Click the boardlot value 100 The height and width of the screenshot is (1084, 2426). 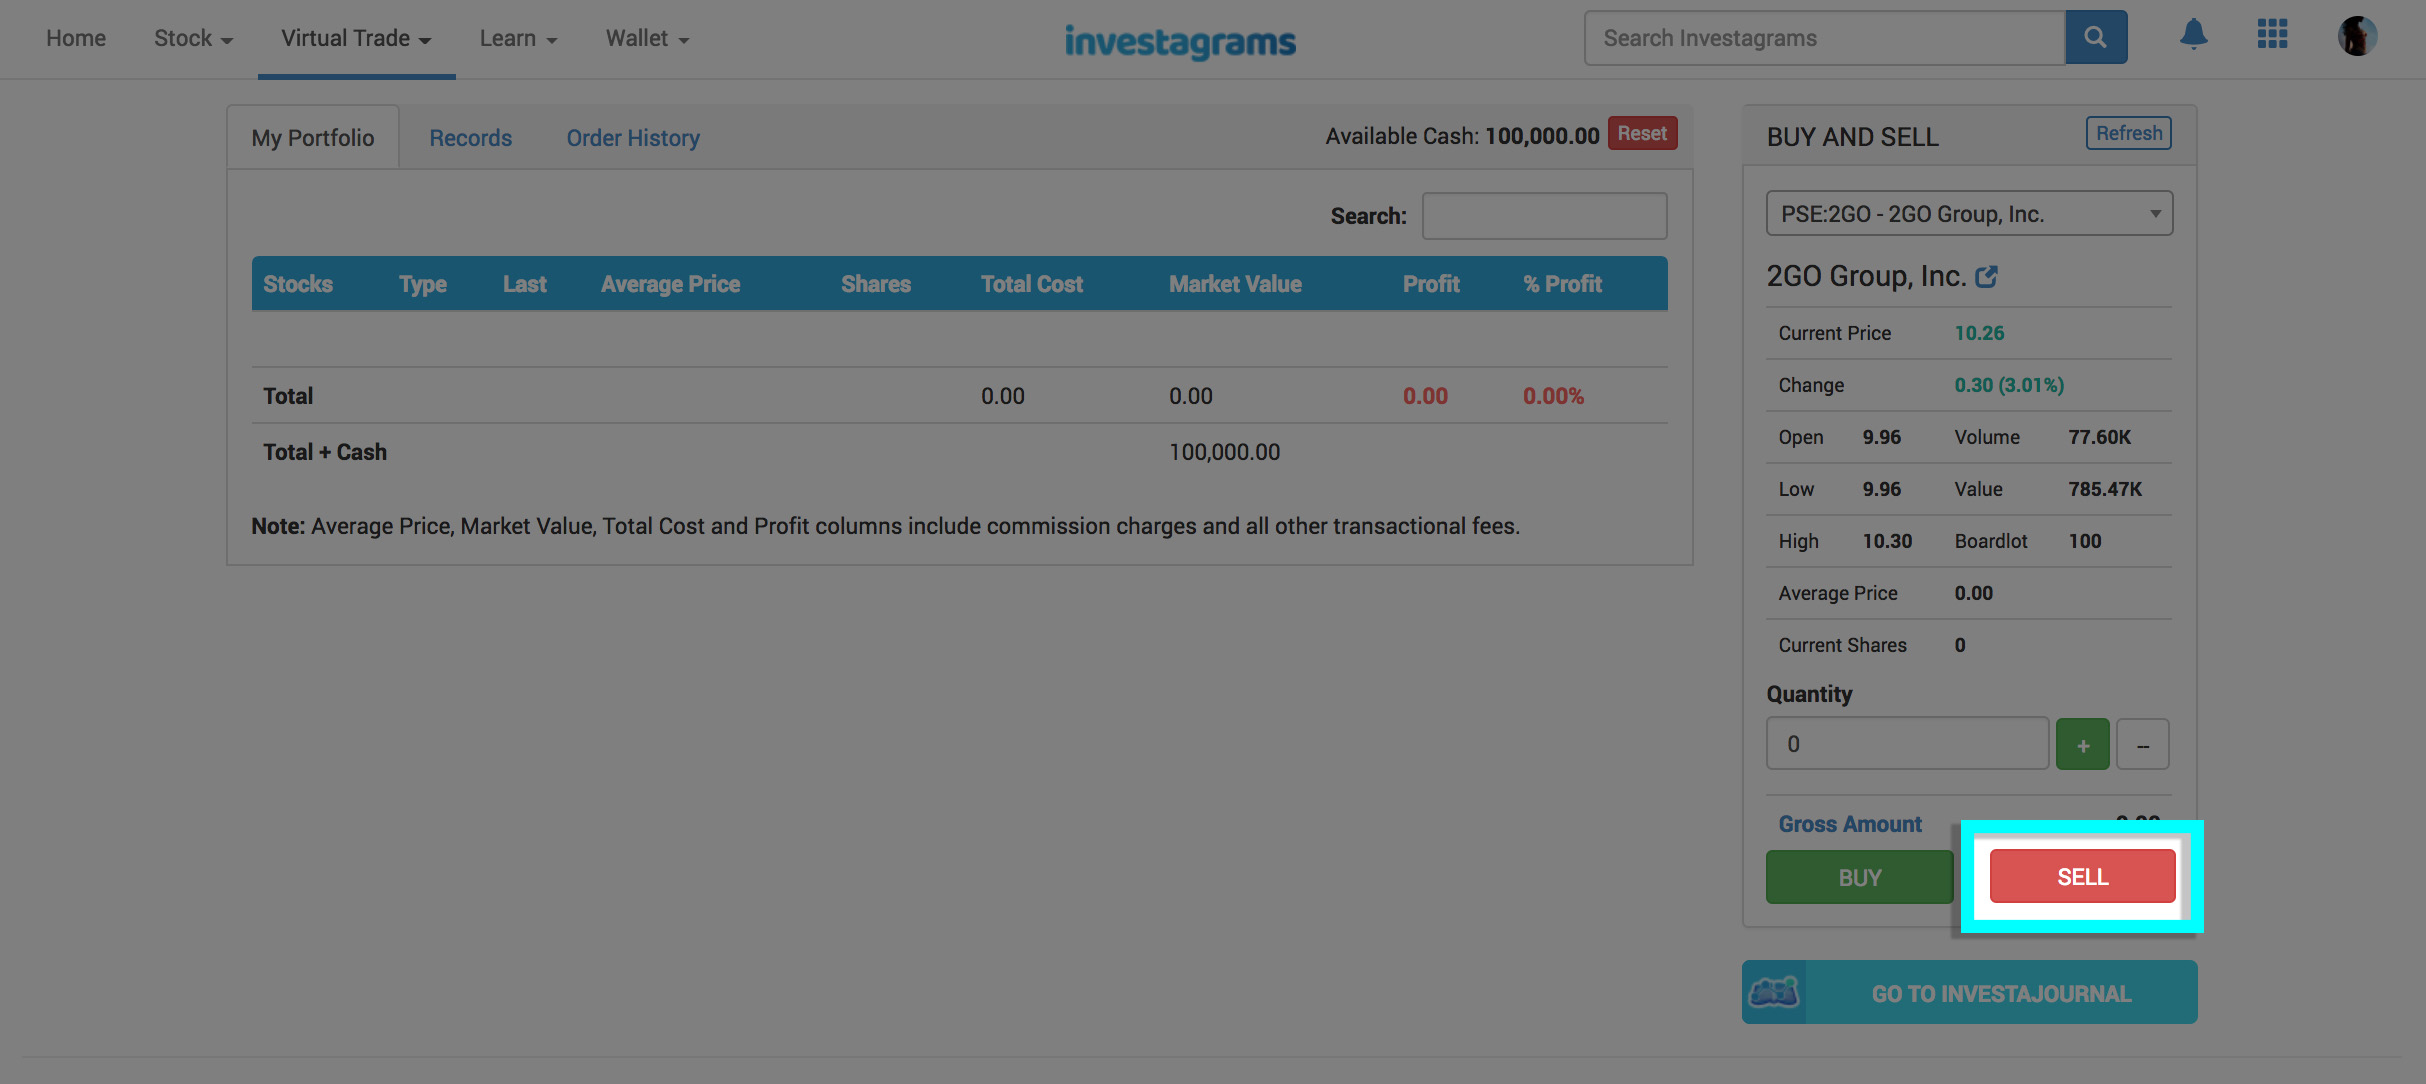(x=2085, y=541)
